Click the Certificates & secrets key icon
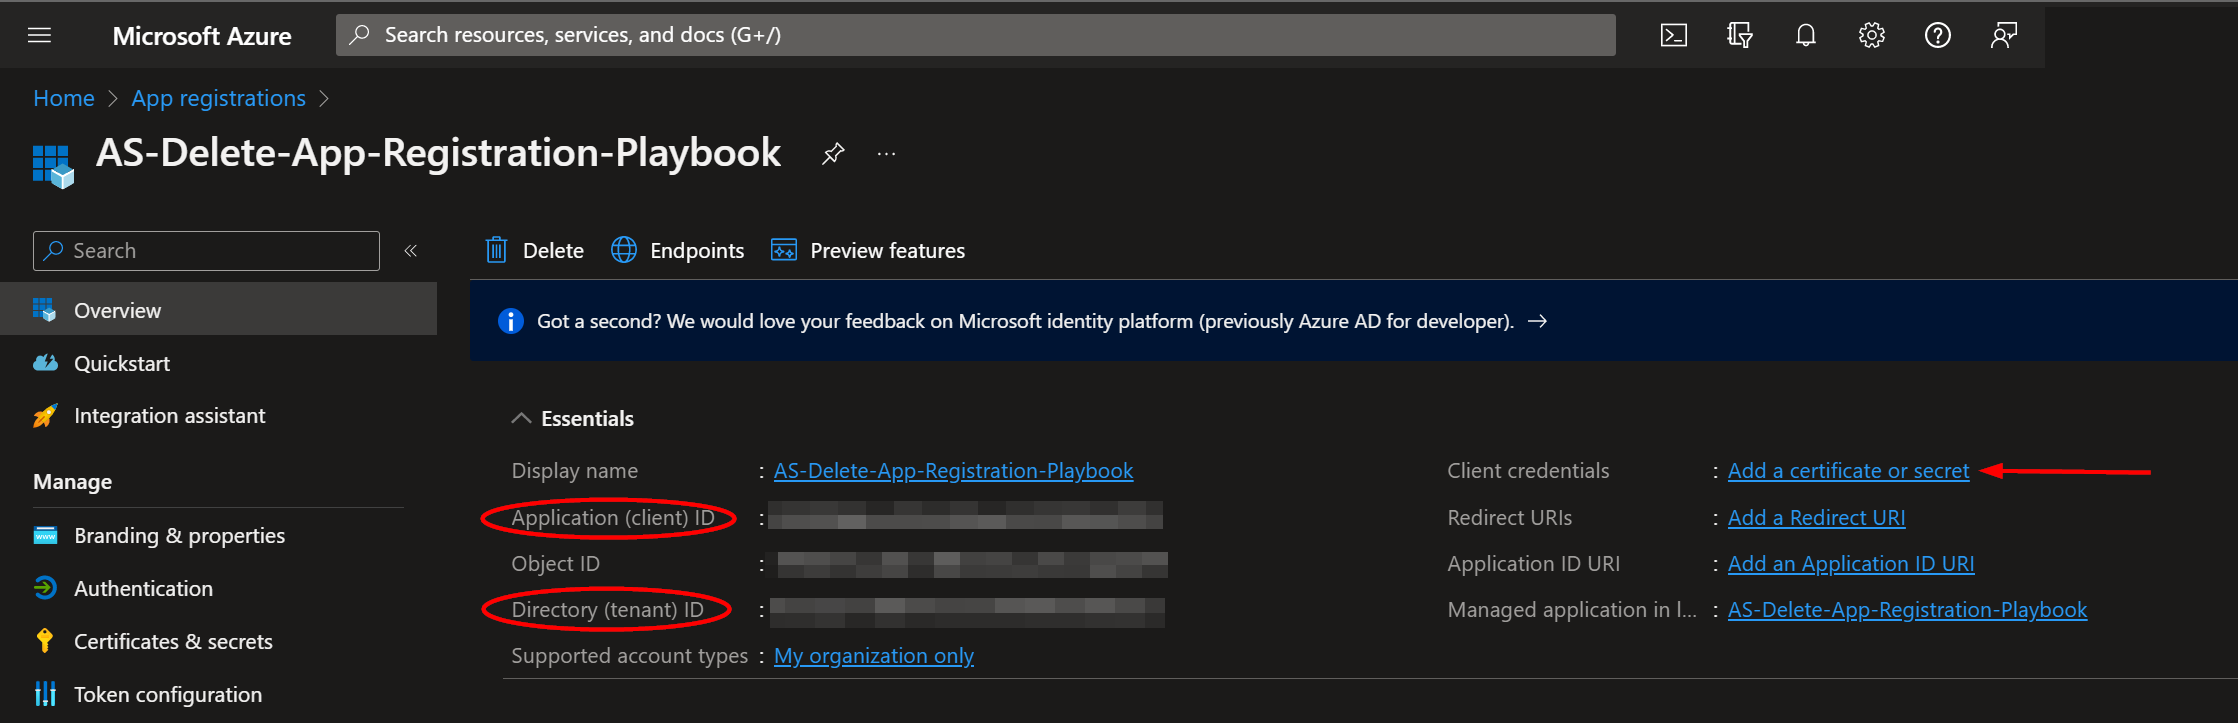Image resolution: width=2238 pixels, height=723 pixels. [x=45, y=641]
